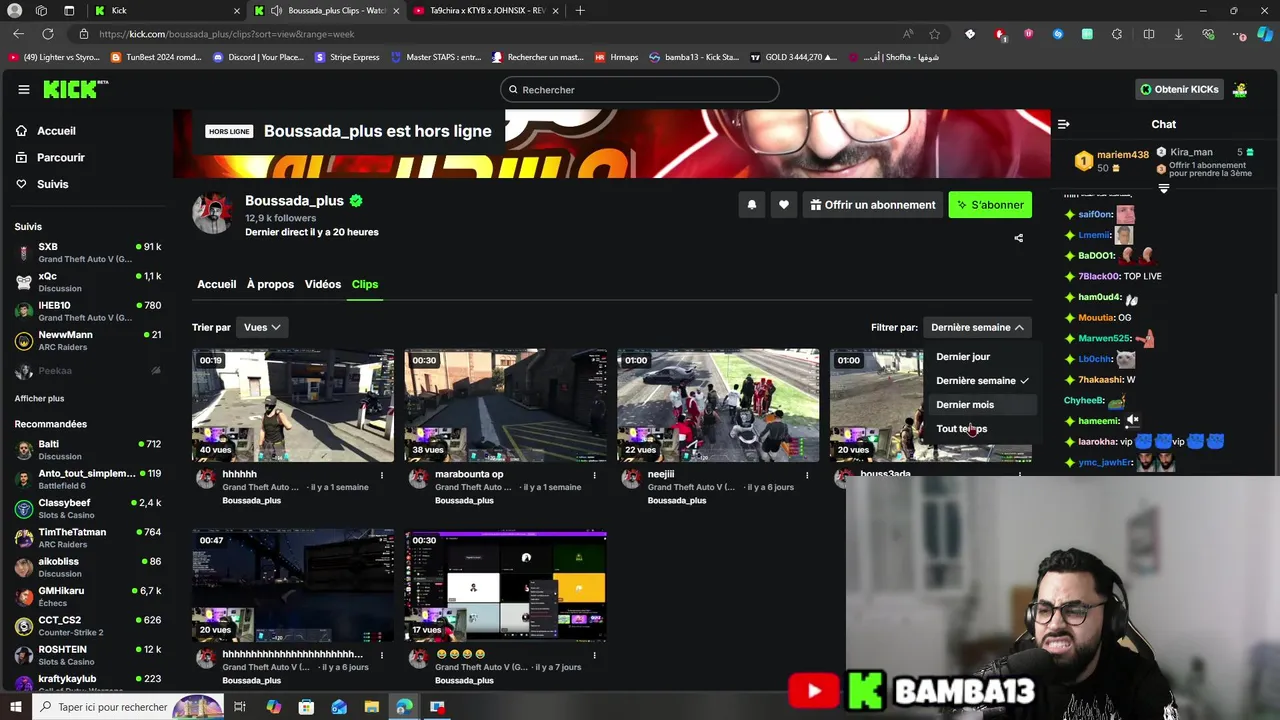Click verified badge next to Boussada_plus
Screen dimensions: 1280x720
tap(356, 201)
